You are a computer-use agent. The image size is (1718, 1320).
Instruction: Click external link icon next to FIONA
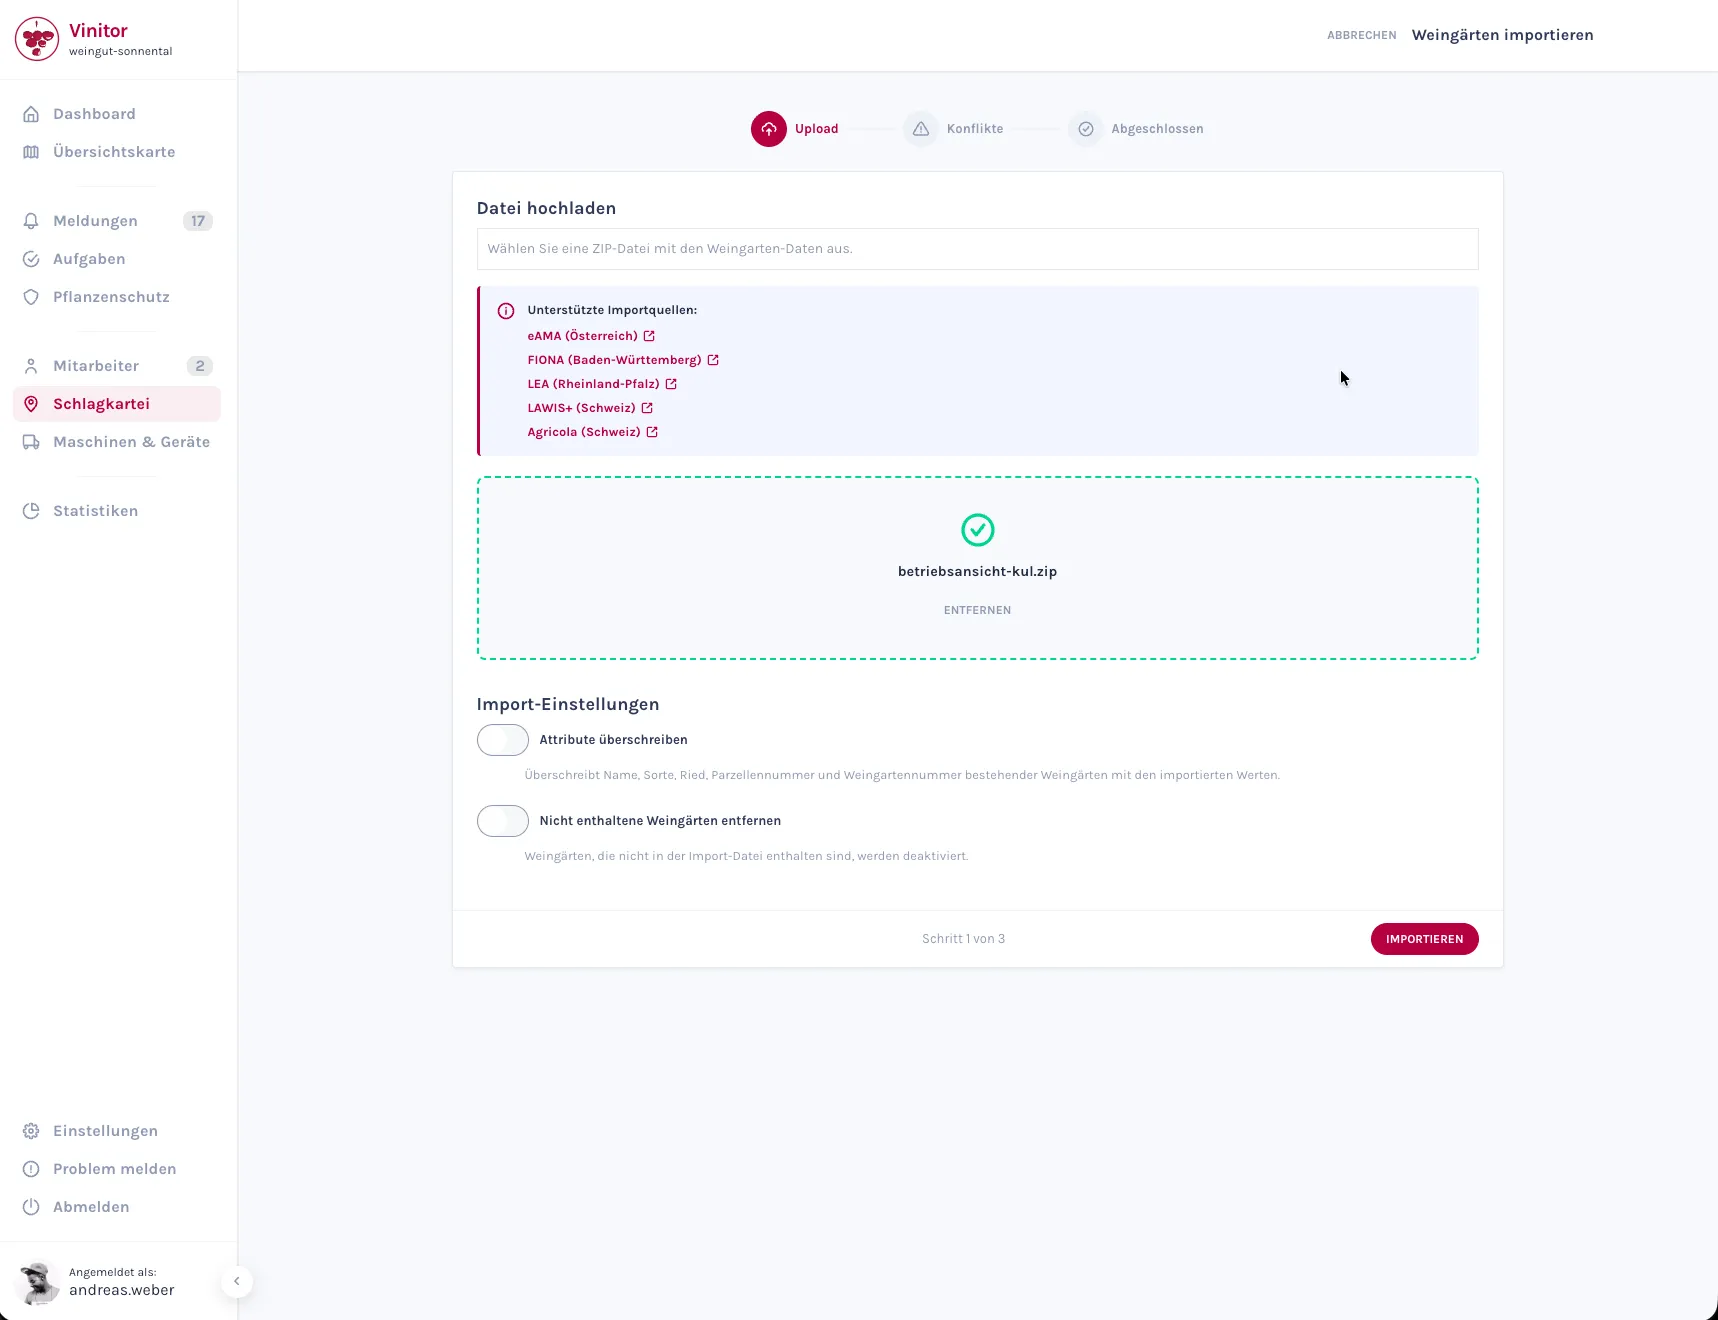[713, 360]
